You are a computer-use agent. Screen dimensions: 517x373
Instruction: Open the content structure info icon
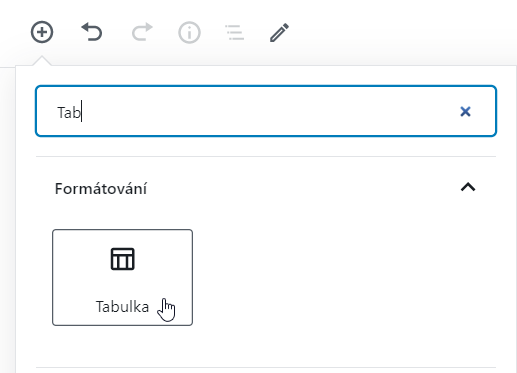coord(189,32)
